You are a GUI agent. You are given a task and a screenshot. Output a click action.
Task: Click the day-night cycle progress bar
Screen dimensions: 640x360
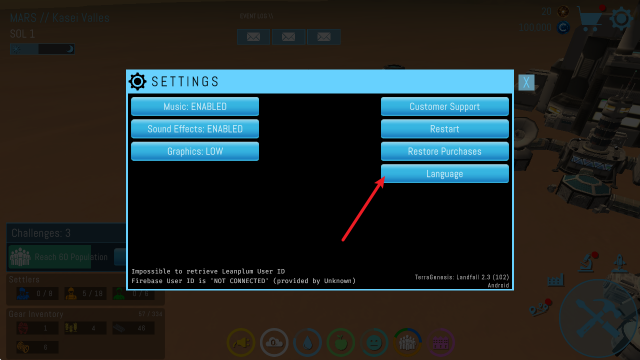(42, 49)
